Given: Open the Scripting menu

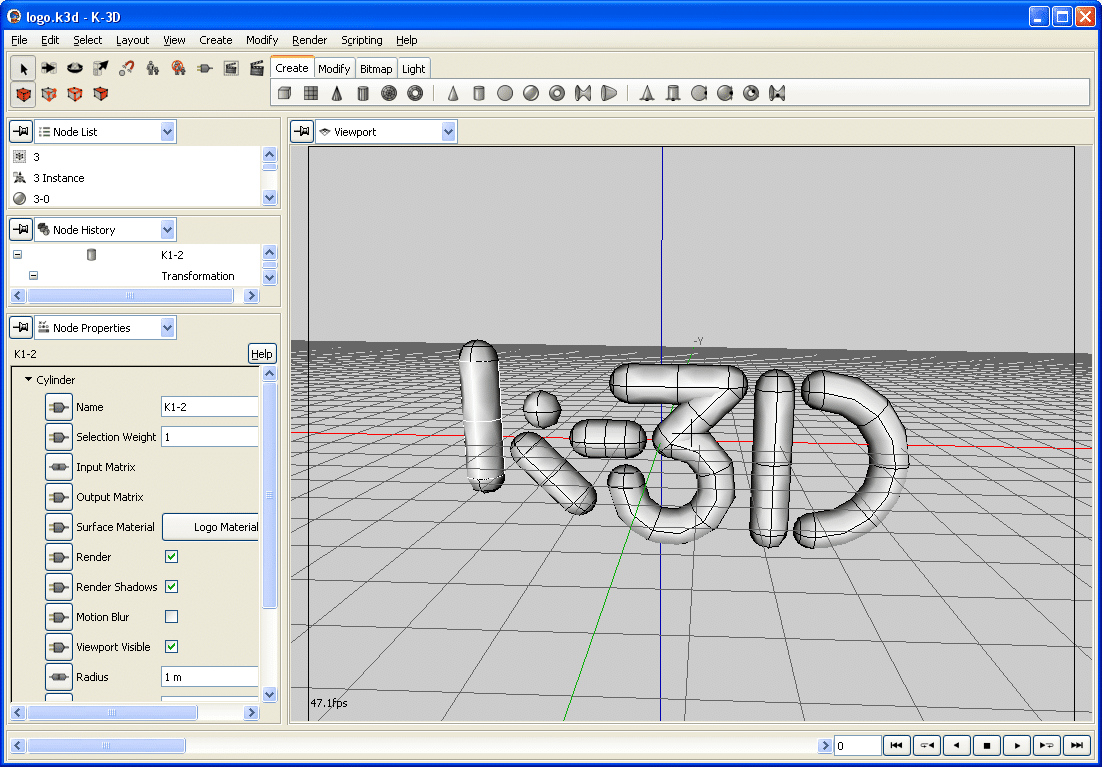Looking at the screenshot, I should pos(361,40).
